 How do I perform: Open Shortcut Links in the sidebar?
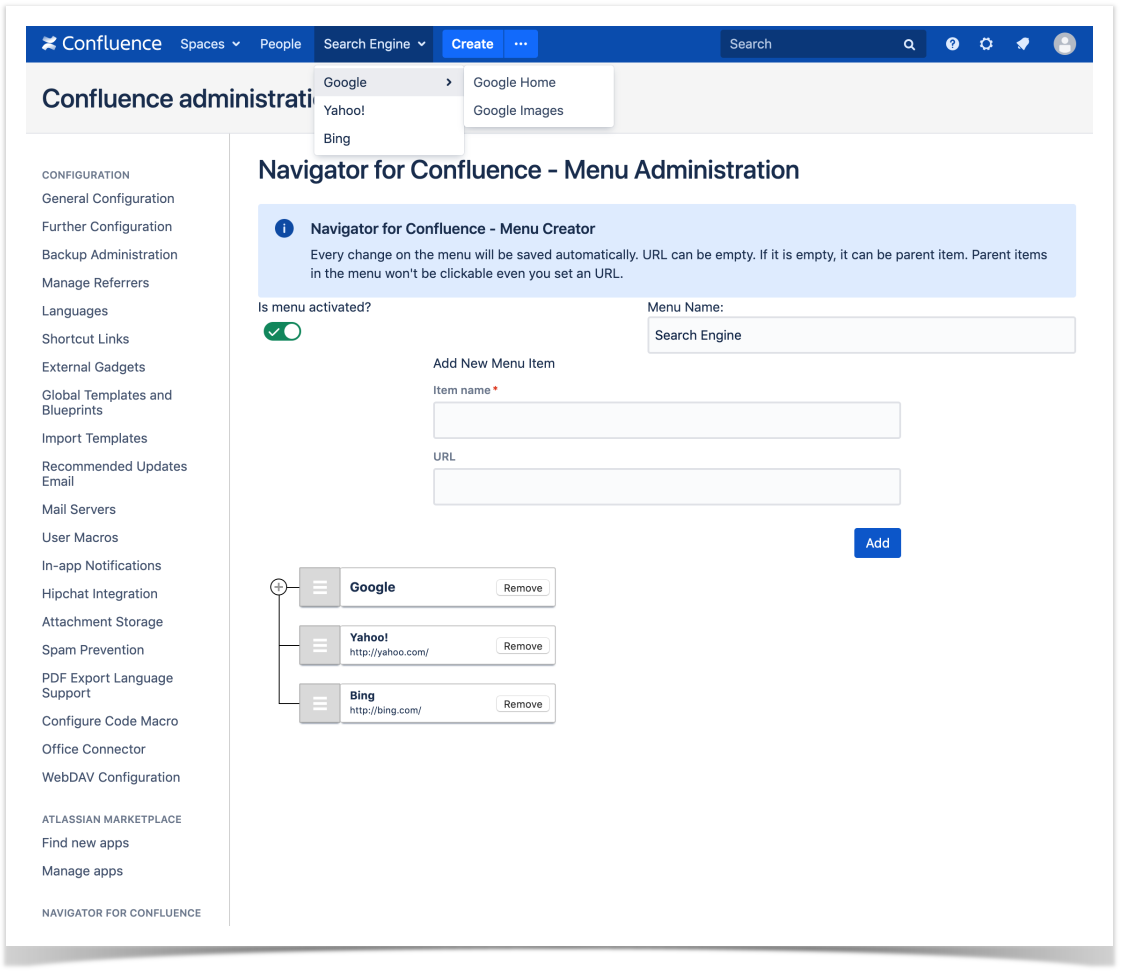click(86, 338)
